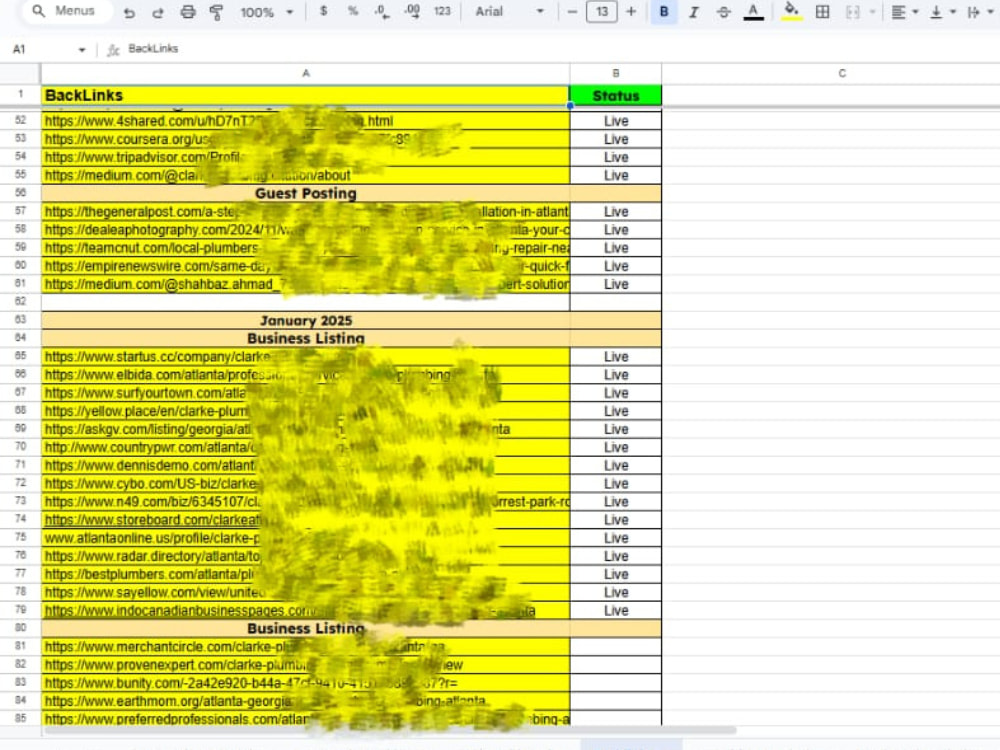
Task: Select column C header
Action: point(842,73)
